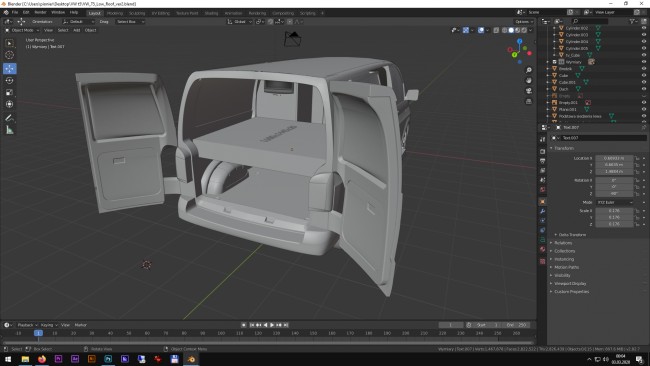Select the Annotate tool
650x366 pixels.
point(10,118)
